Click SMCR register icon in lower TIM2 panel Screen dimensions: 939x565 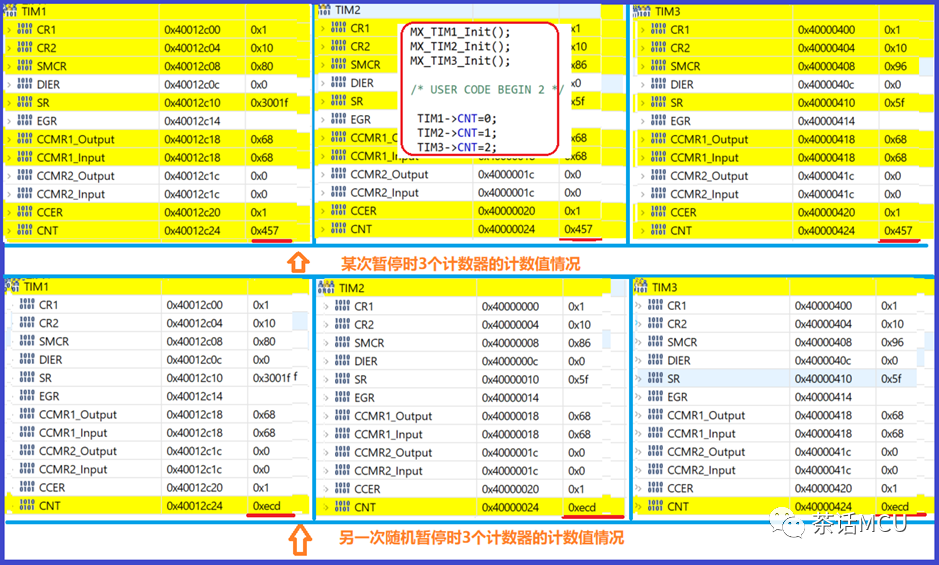(343, 342)
